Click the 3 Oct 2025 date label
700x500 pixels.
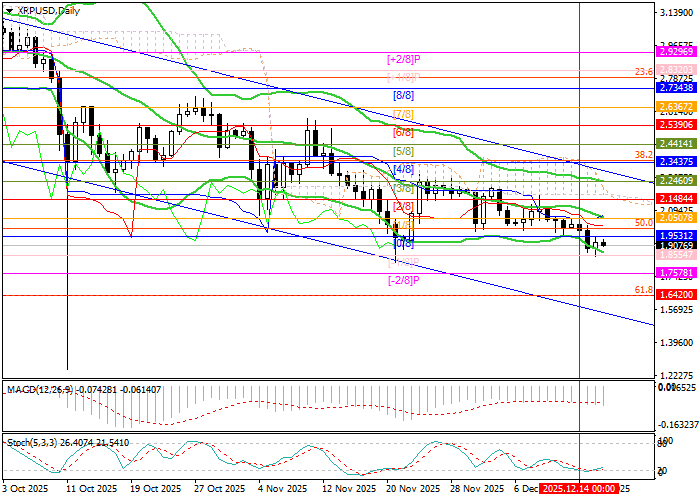pyautogui.click(x=27, y=489)
